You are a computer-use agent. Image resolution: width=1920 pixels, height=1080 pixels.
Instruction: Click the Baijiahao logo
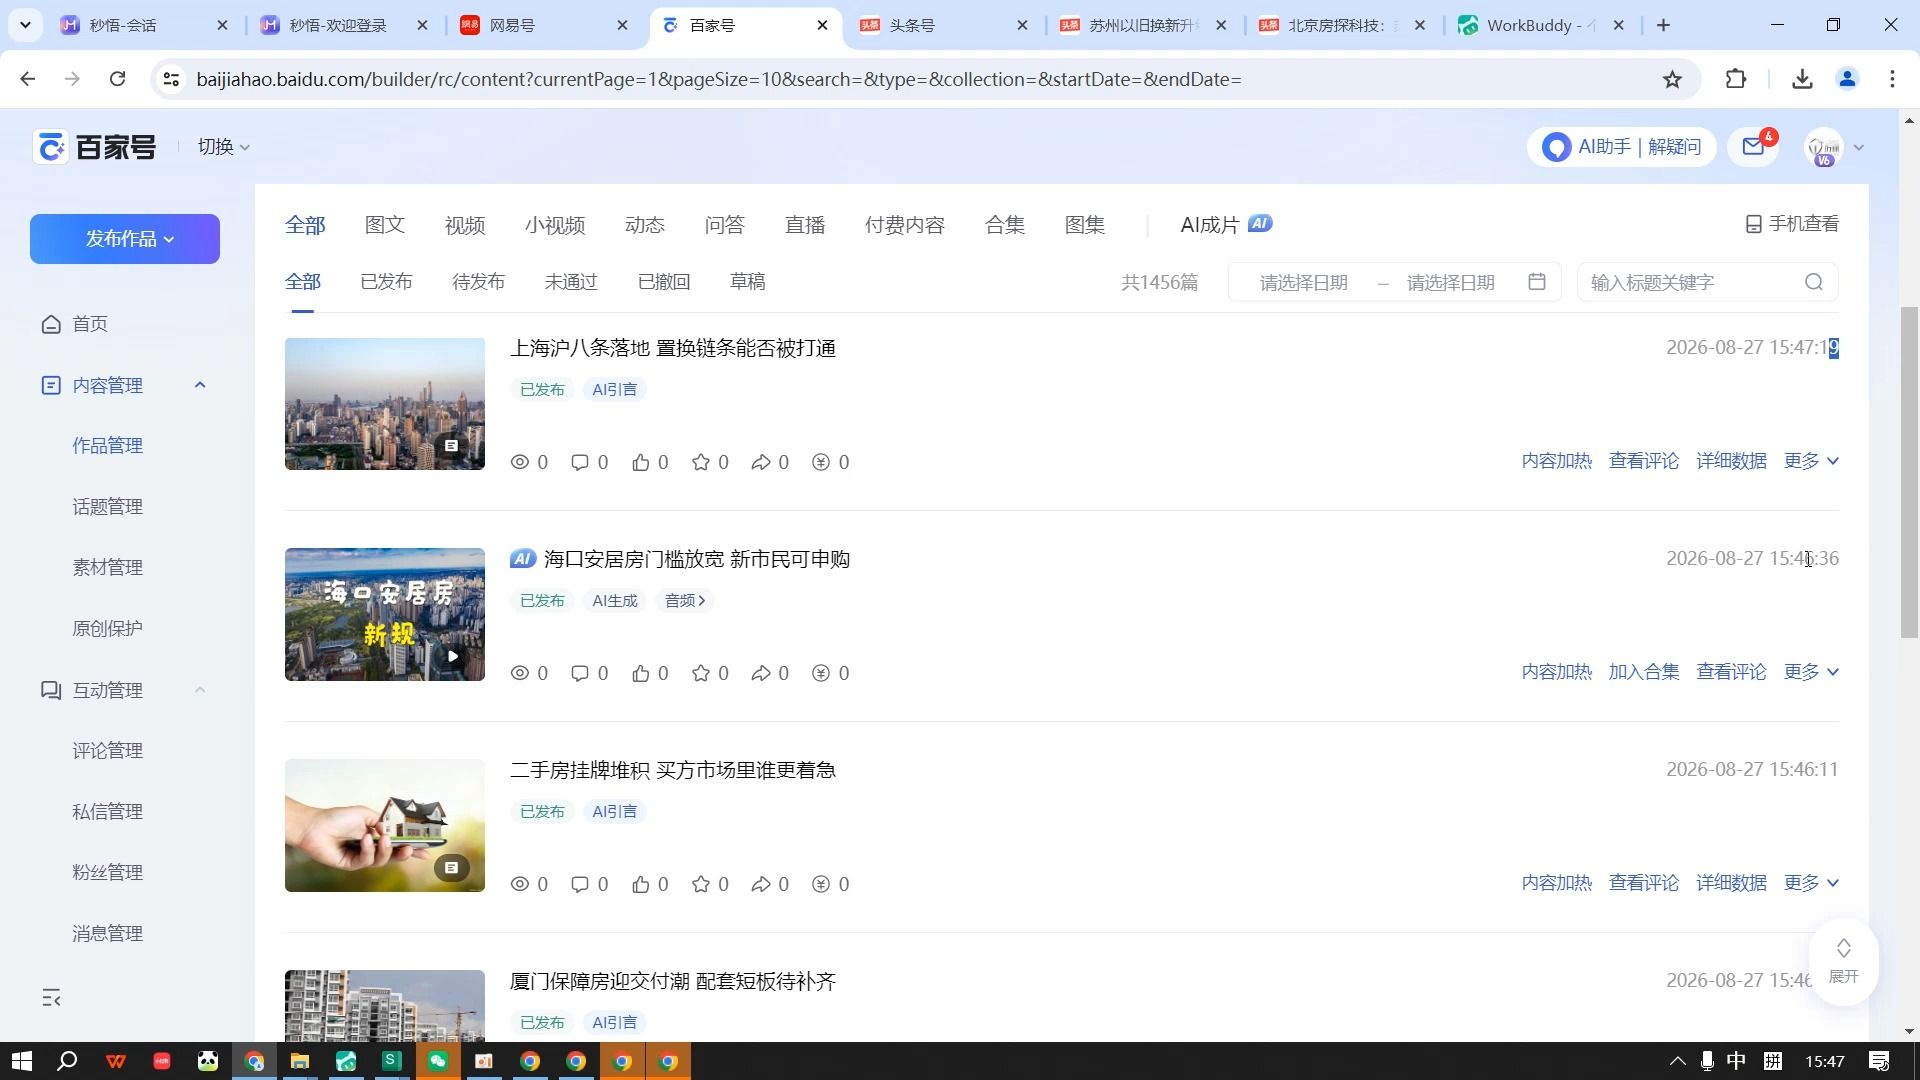click(x=95, y=147)
